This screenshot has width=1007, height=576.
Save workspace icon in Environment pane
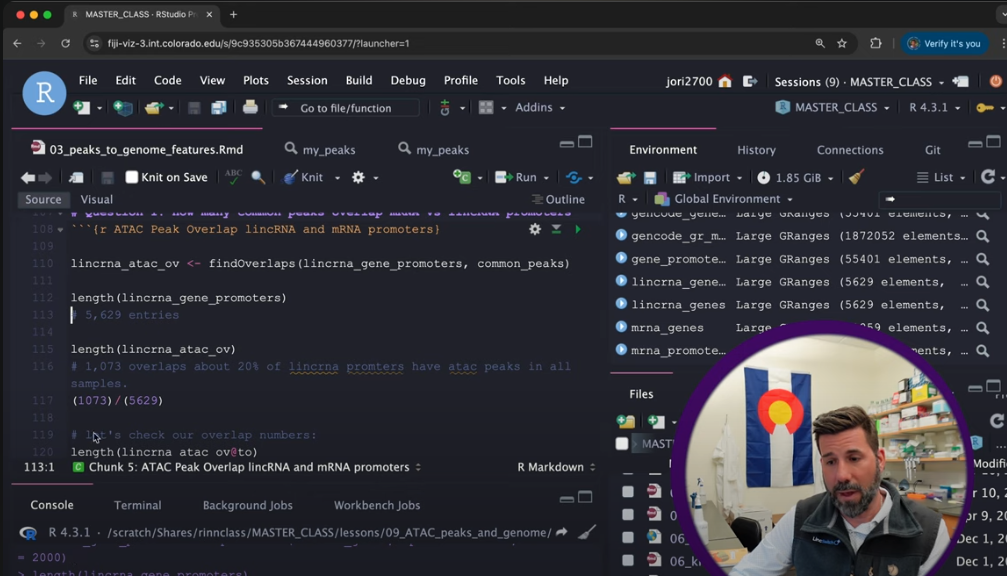tap(650, 177)
